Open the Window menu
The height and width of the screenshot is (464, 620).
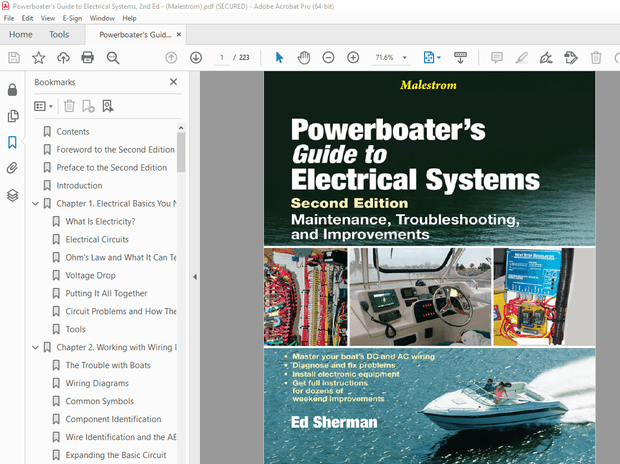click(x=102, y=18)
